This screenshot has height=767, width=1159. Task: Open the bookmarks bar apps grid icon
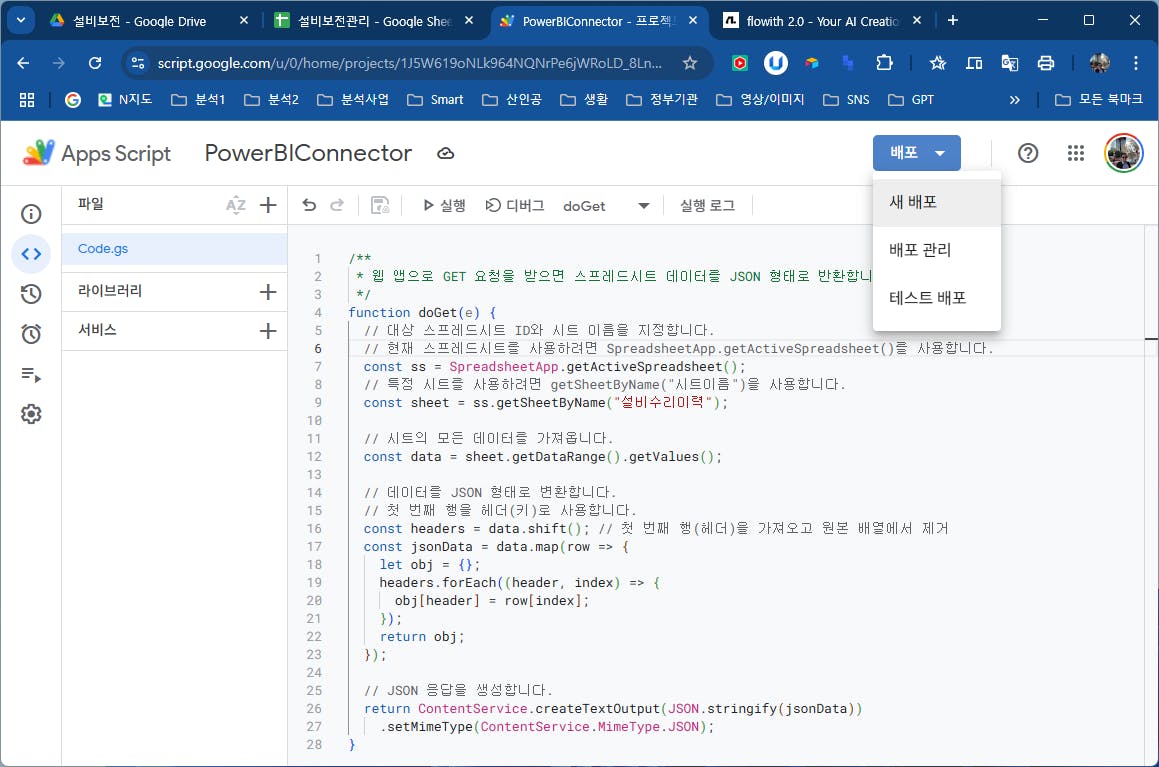[x=27, y=100]
